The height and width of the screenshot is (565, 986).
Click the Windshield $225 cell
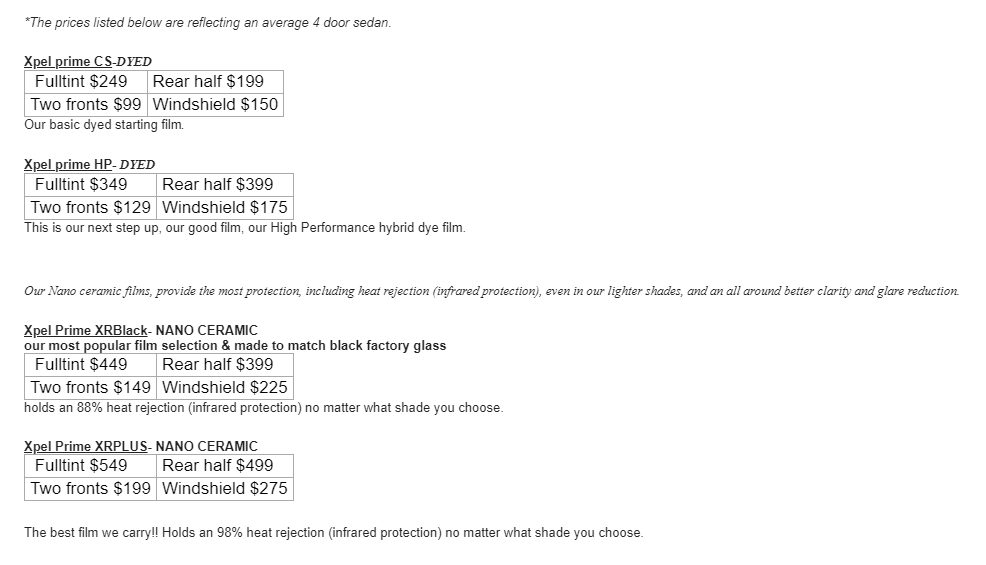coord(224,387)
